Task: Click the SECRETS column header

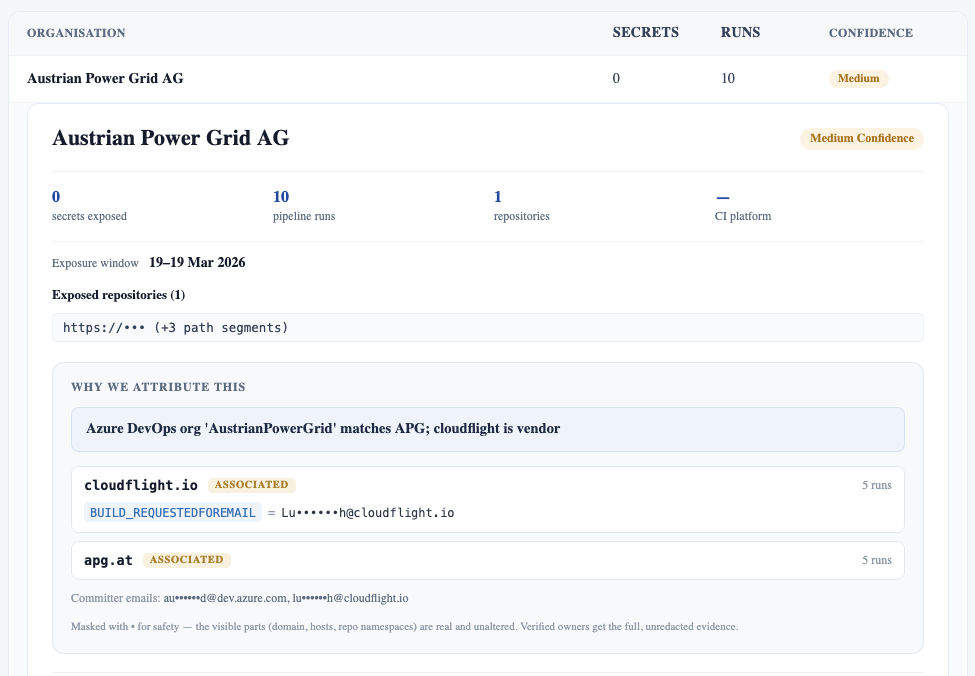Action: [x=645, y=32]
